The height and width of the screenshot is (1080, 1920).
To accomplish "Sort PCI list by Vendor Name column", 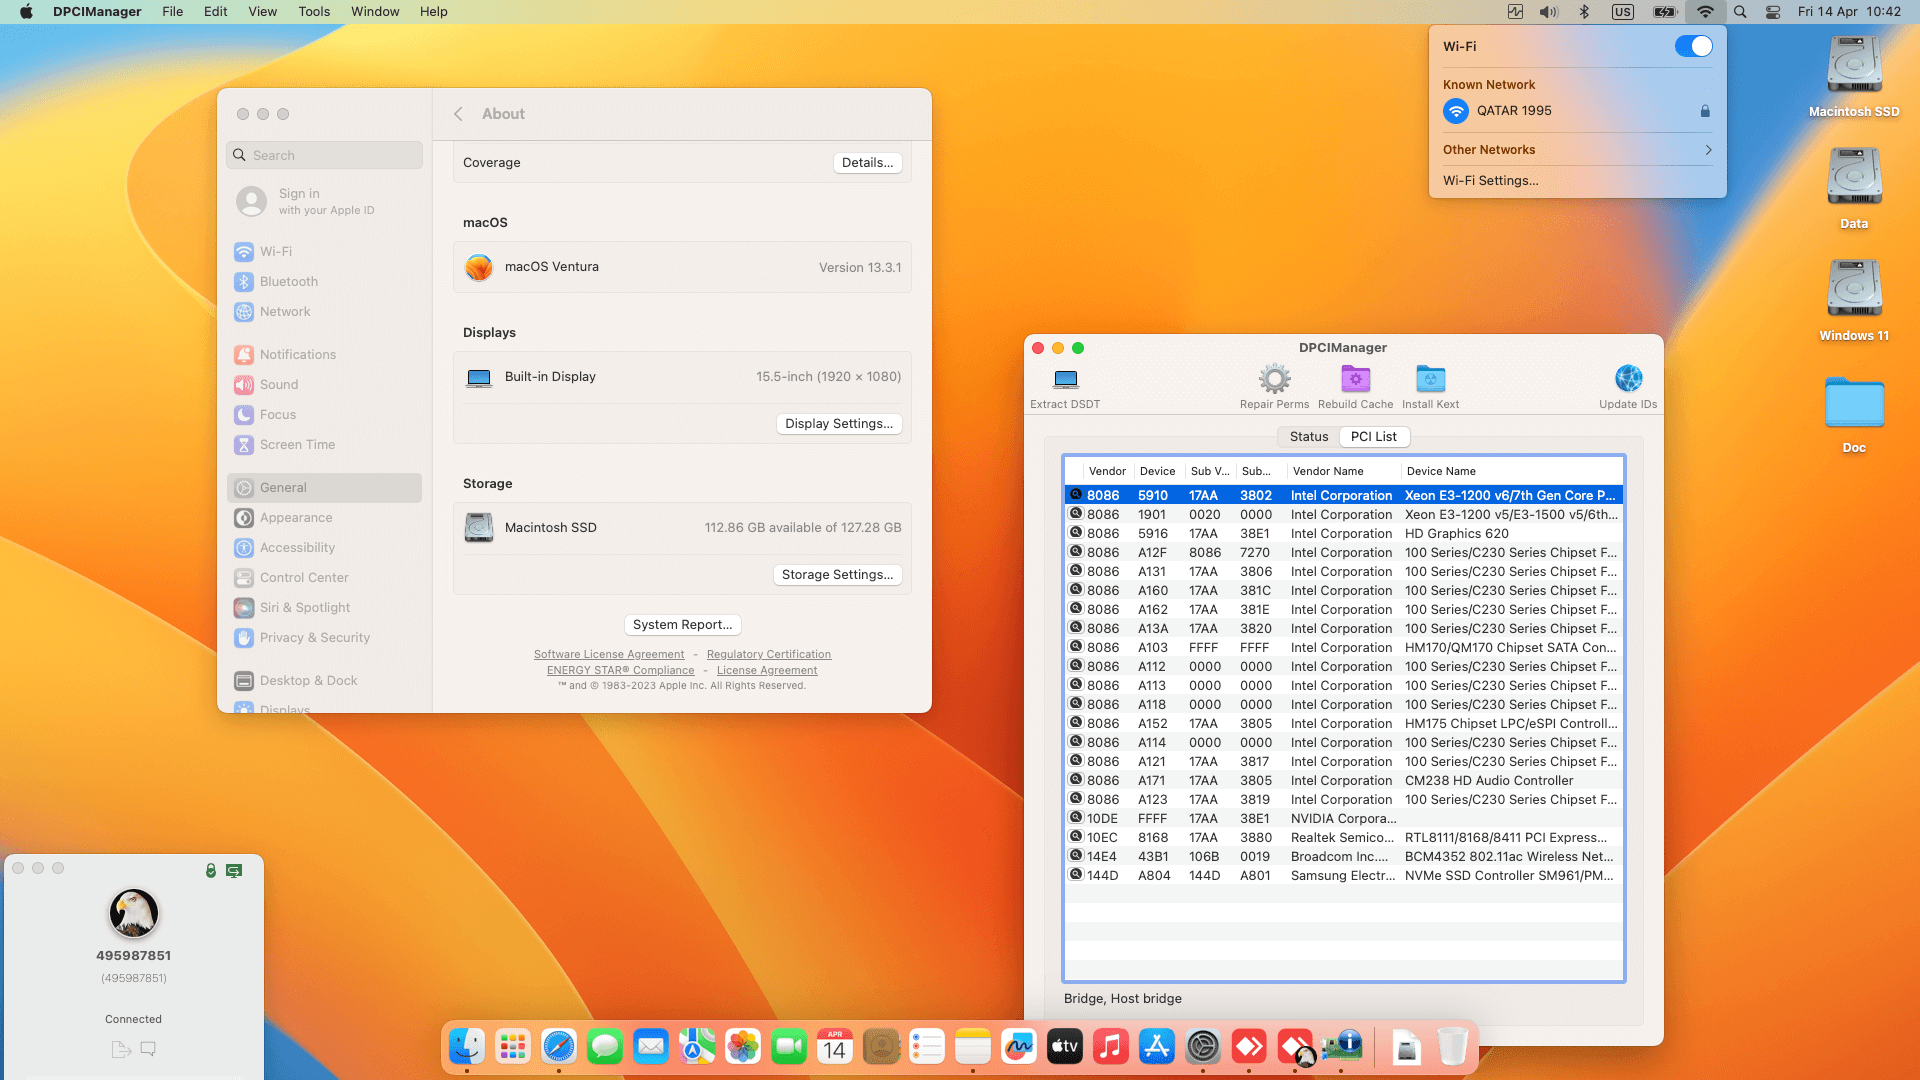I will point(1327,472).
